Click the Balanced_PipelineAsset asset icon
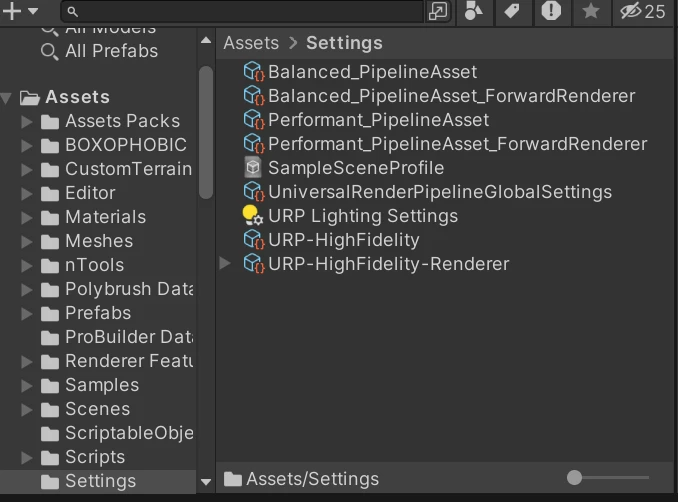Viewport: 678px width, 502px height. pyautogui.click(x=253, y=72)
